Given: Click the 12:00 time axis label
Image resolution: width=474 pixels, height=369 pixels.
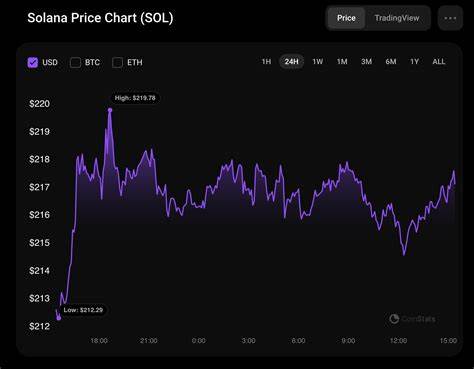Looking at the screenshot, I should click(x=398, y=341).
